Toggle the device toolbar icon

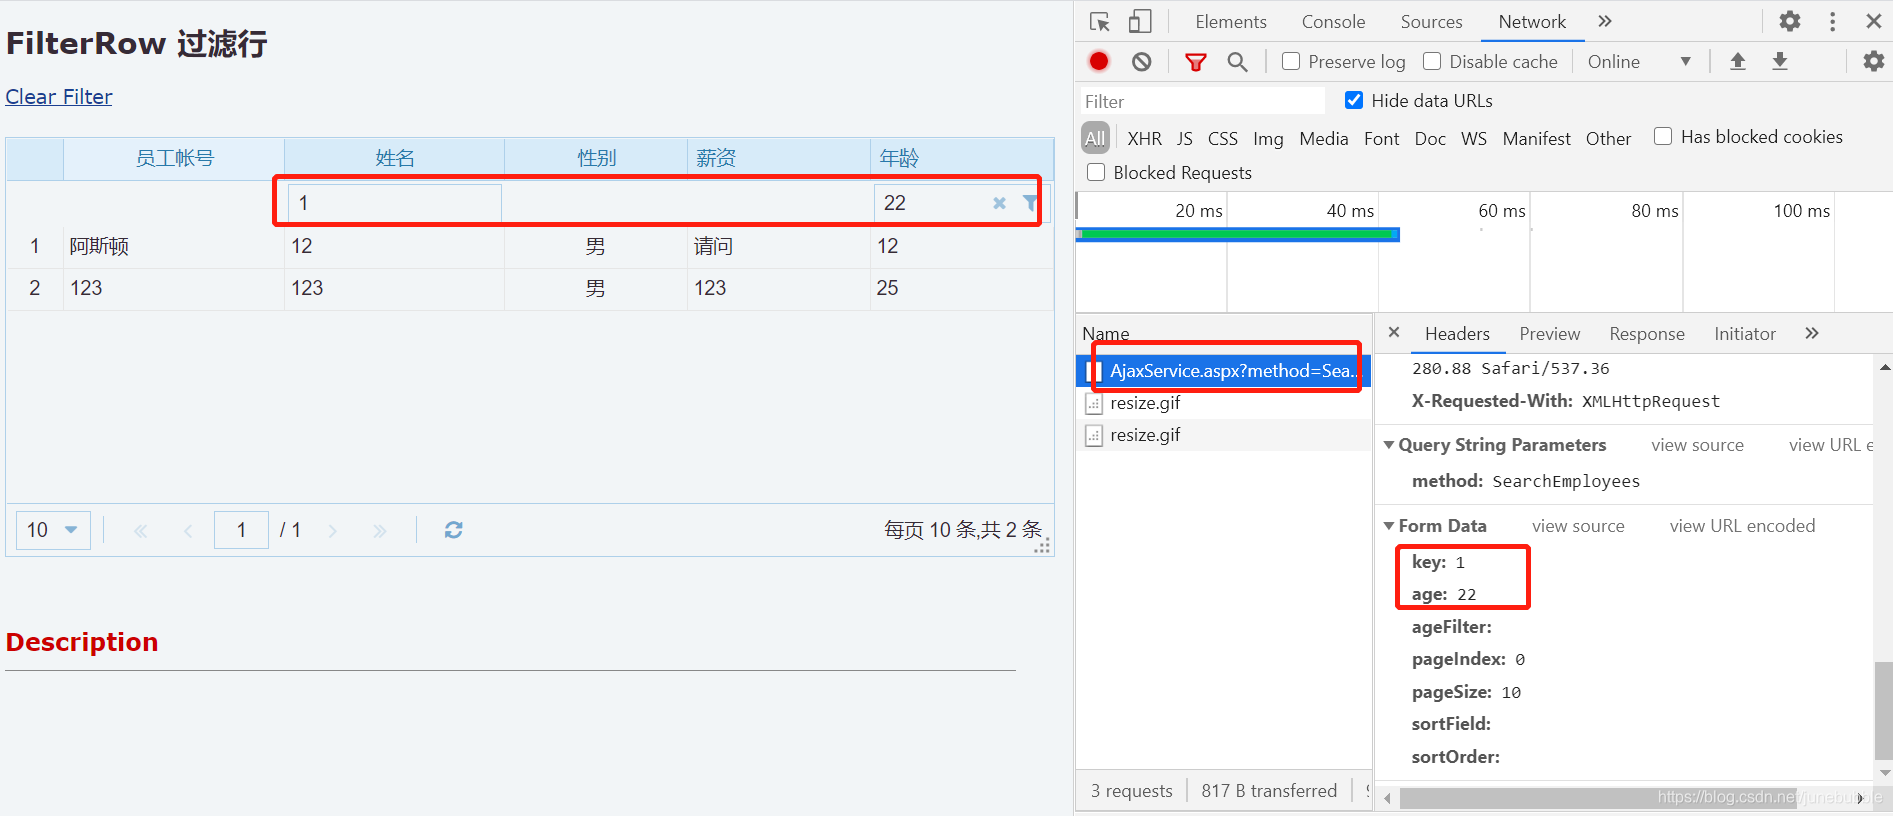(1140, 22)
